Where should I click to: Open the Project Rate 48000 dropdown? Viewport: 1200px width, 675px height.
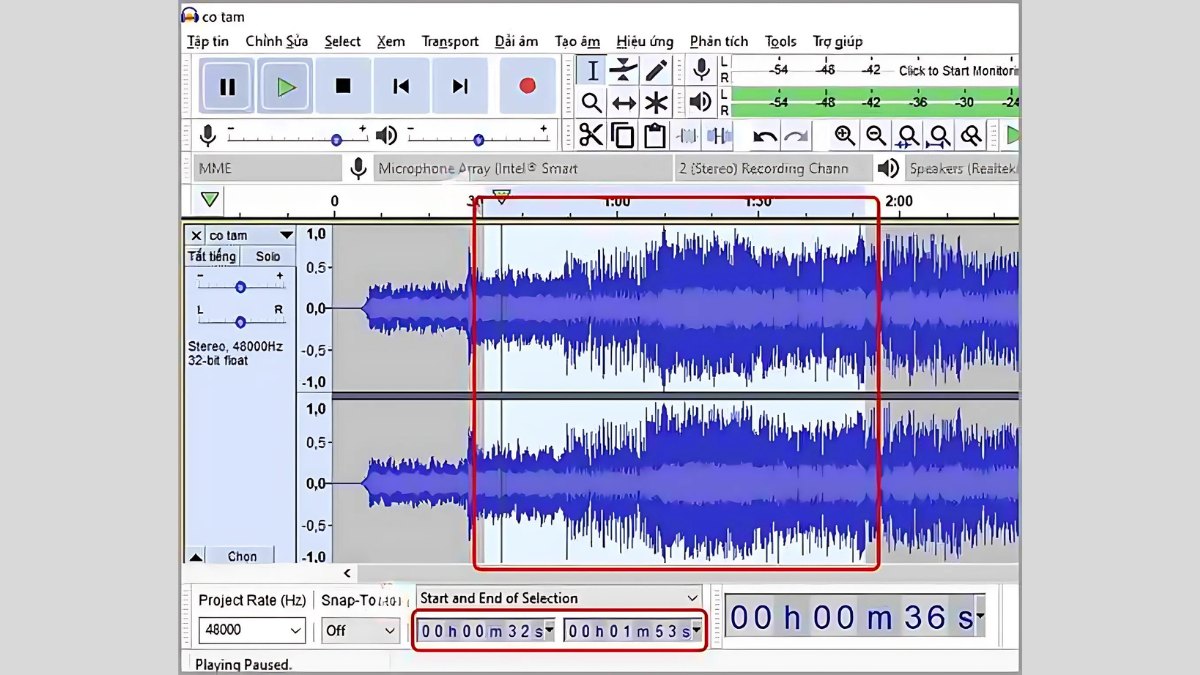pyautogui.click(x=252, y=630)
